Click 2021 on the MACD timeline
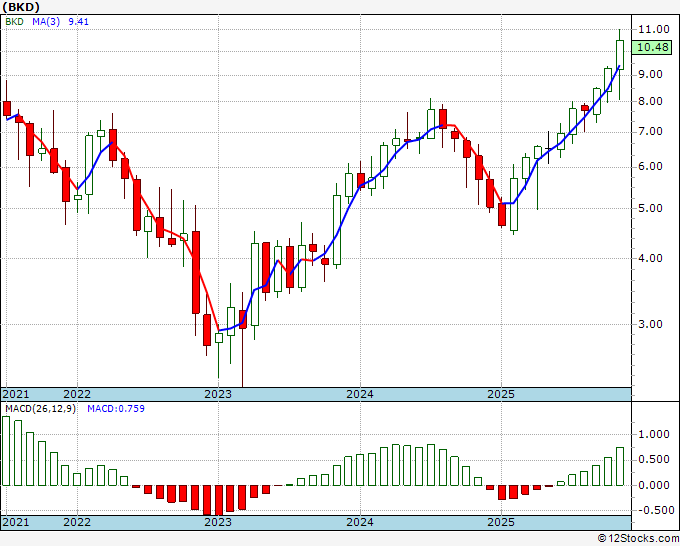This screenshot has height=546, width=680. point(16,522)
